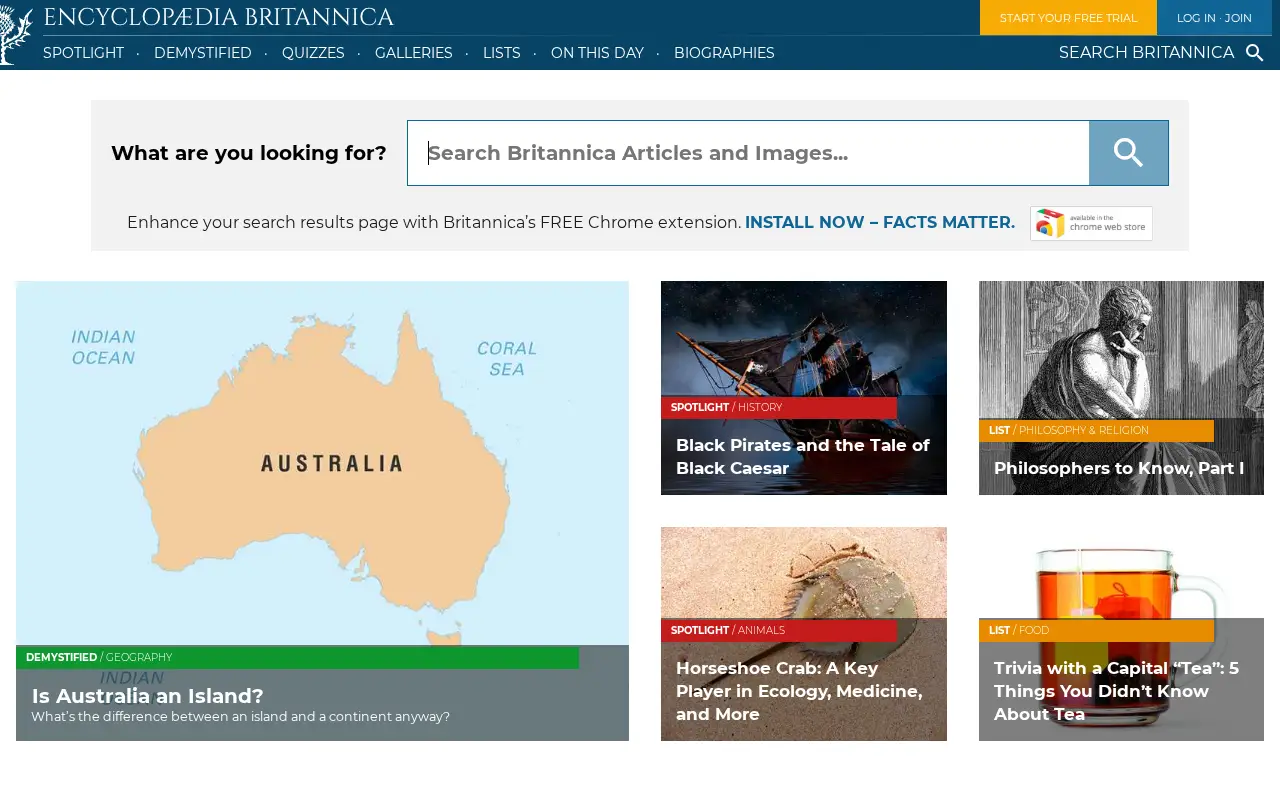Image resolution: width=1280 pixels, height=800 pixels.
Task: Open Black Pirates and Black Caesar article
Action: pos(803,456)
